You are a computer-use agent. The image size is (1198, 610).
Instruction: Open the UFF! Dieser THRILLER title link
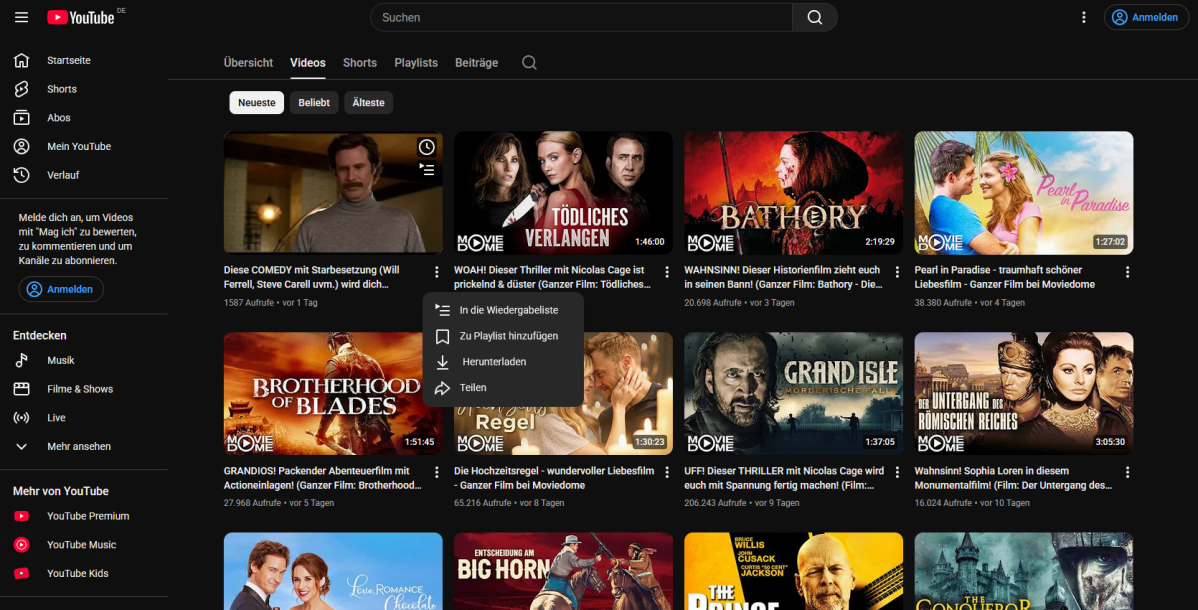(x=784, y=478)
